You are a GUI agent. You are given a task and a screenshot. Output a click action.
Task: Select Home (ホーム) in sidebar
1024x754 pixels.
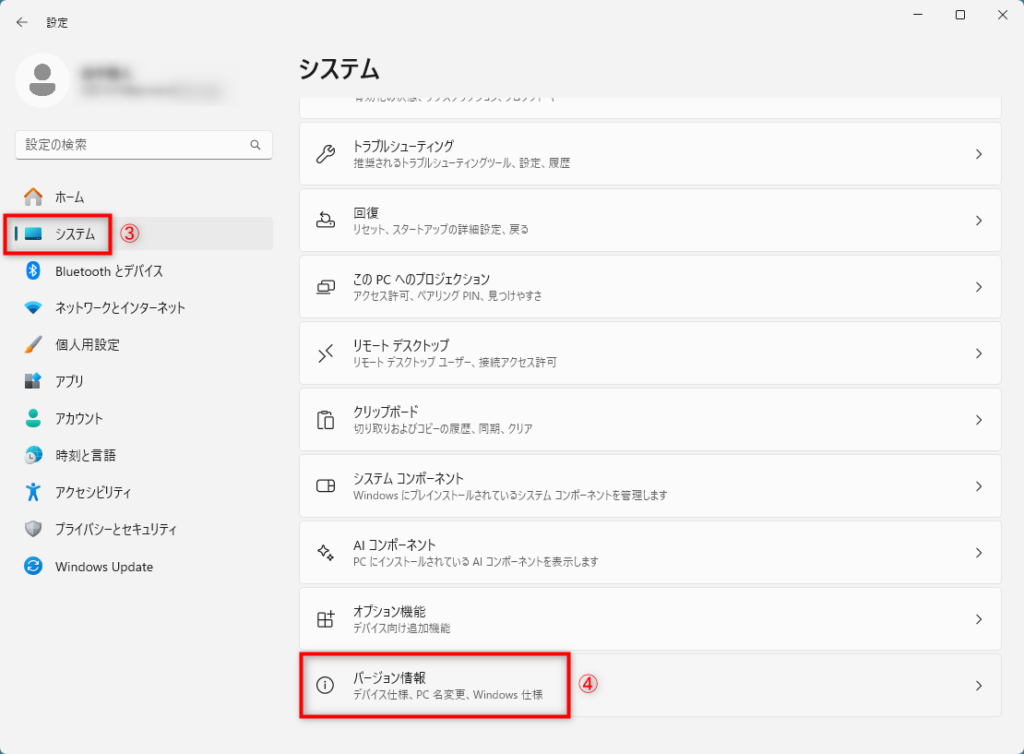click(70, 197)
